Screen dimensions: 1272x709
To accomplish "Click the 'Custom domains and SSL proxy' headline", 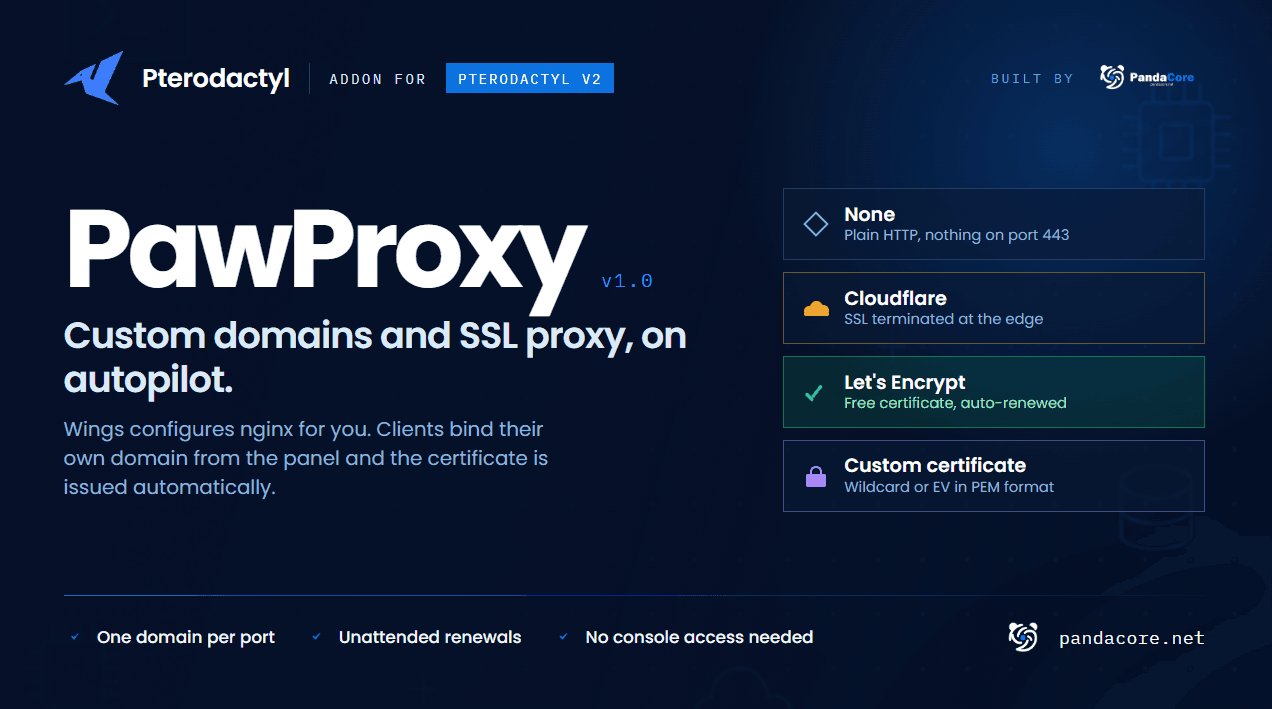I will point(375,357).
